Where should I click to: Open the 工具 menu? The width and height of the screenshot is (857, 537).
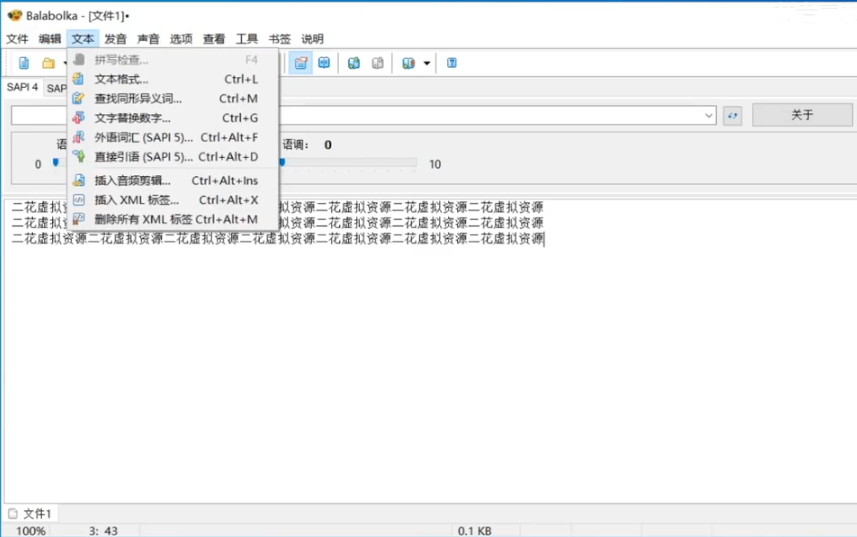(246, 39)
